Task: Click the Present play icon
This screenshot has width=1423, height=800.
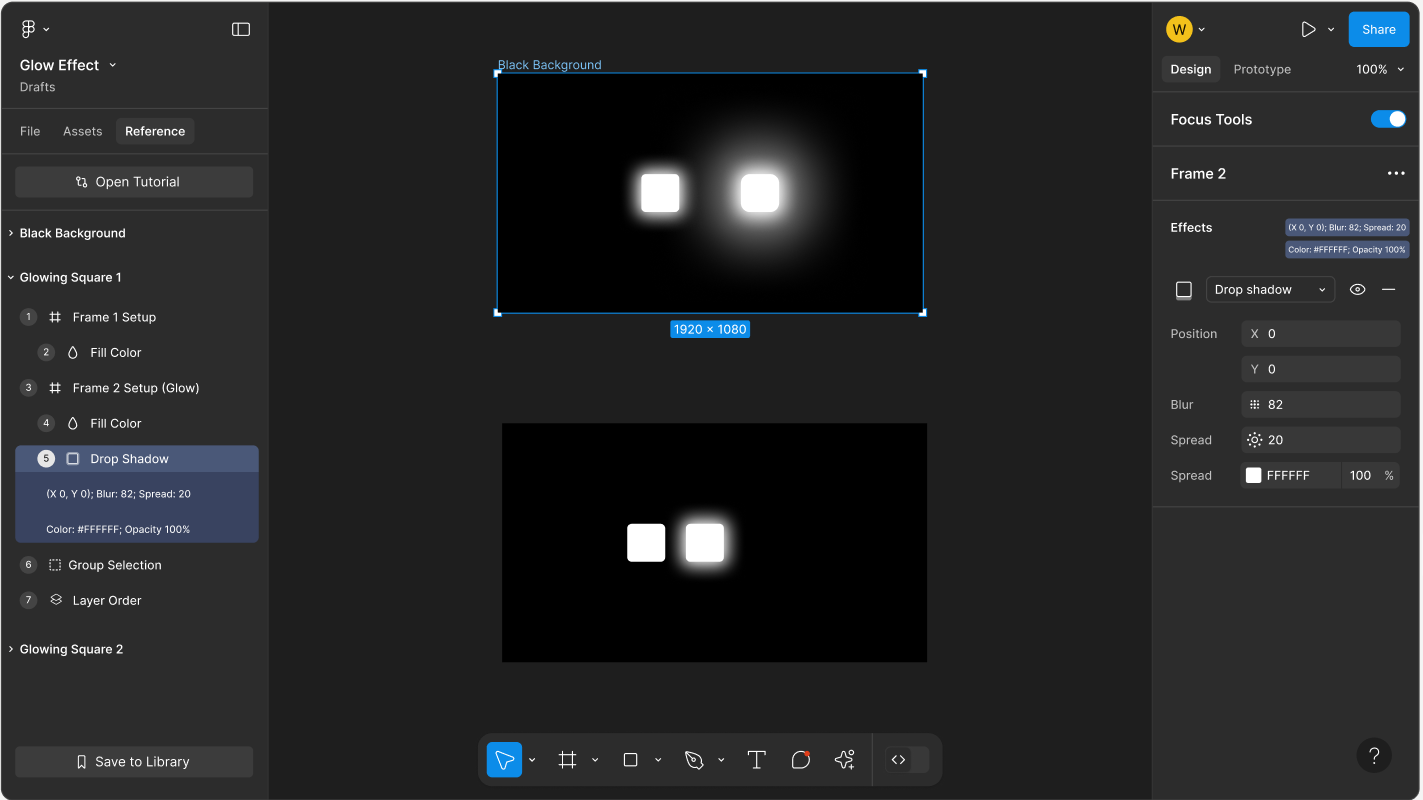Action: tap(1308, 29)
